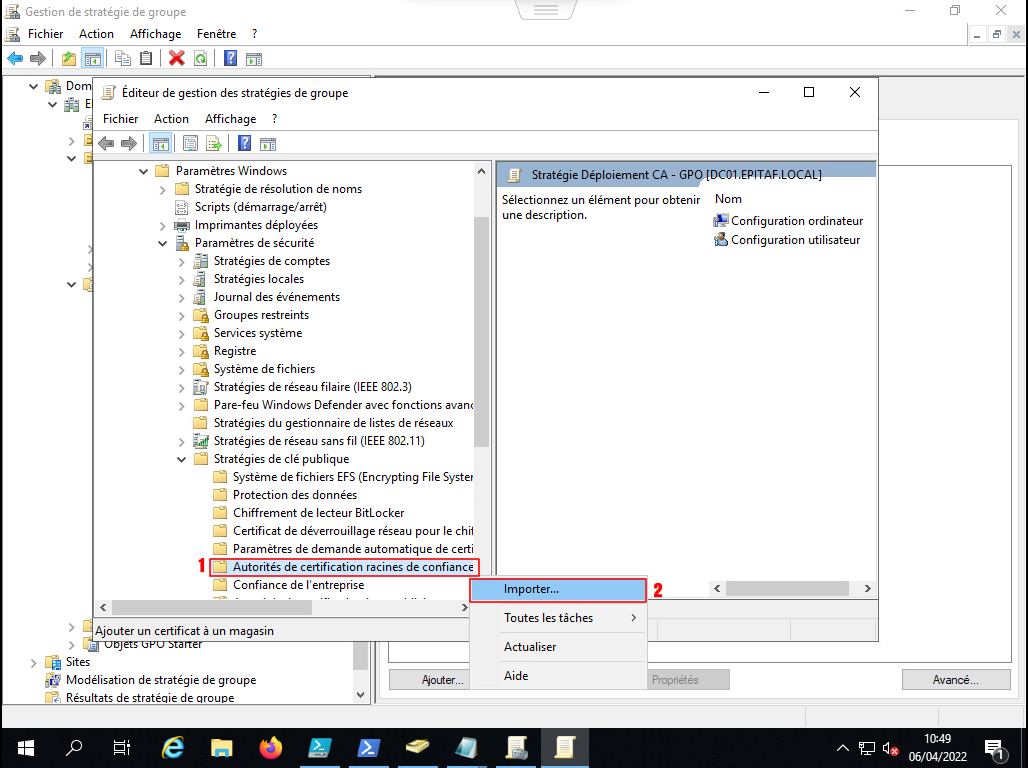Click the blue Help icon in the editor toolbar
The width and height of the screenshot is (1028, 768).
(243, 143)
